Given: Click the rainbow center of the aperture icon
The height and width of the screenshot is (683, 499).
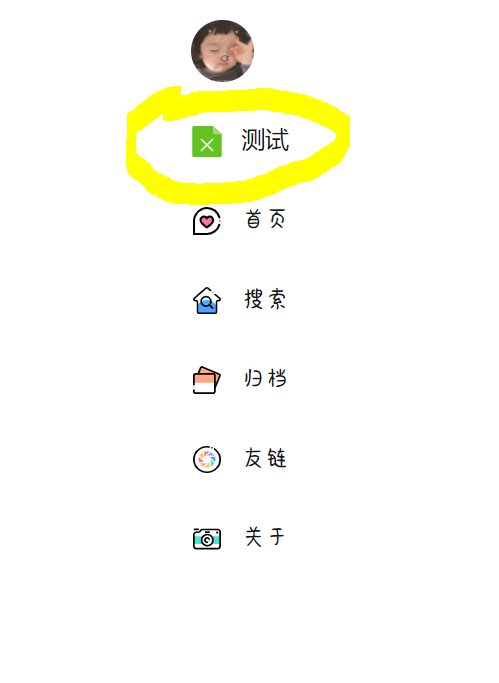Looking at the screenshot, I should (207, 460).
